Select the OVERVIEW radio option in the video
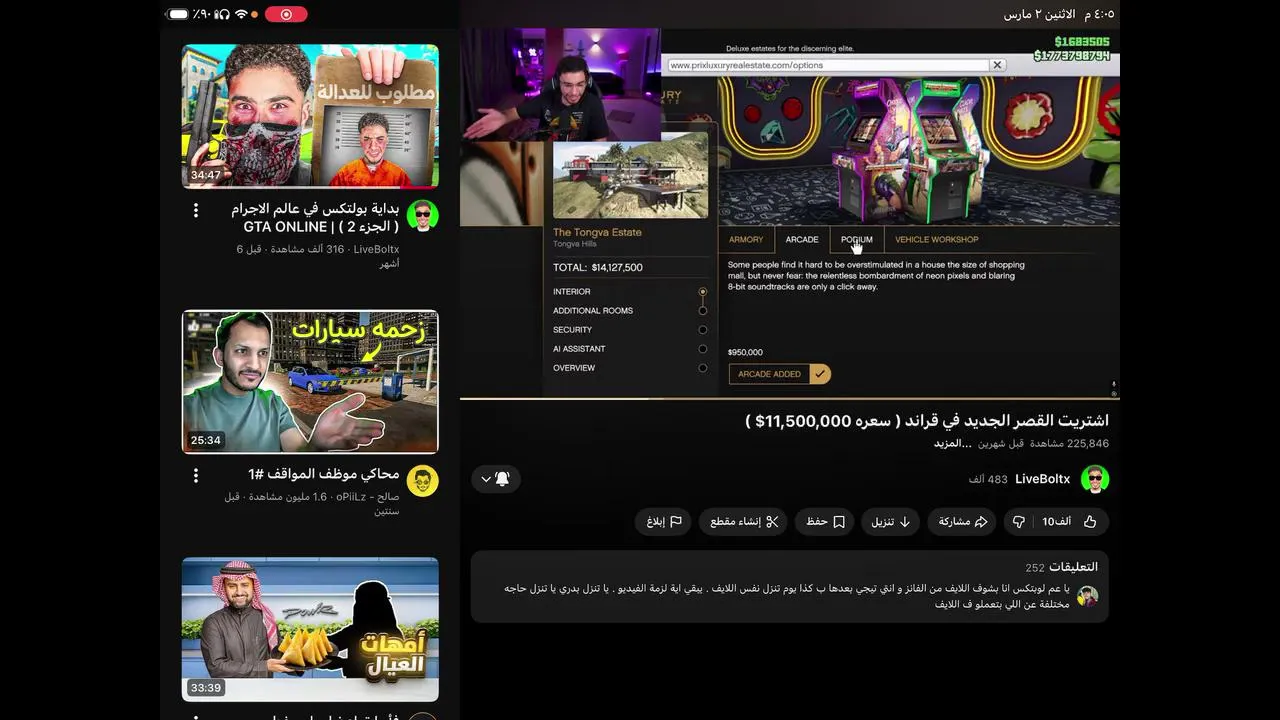This screenshot has height=720, width=1280. pos(703,368)
